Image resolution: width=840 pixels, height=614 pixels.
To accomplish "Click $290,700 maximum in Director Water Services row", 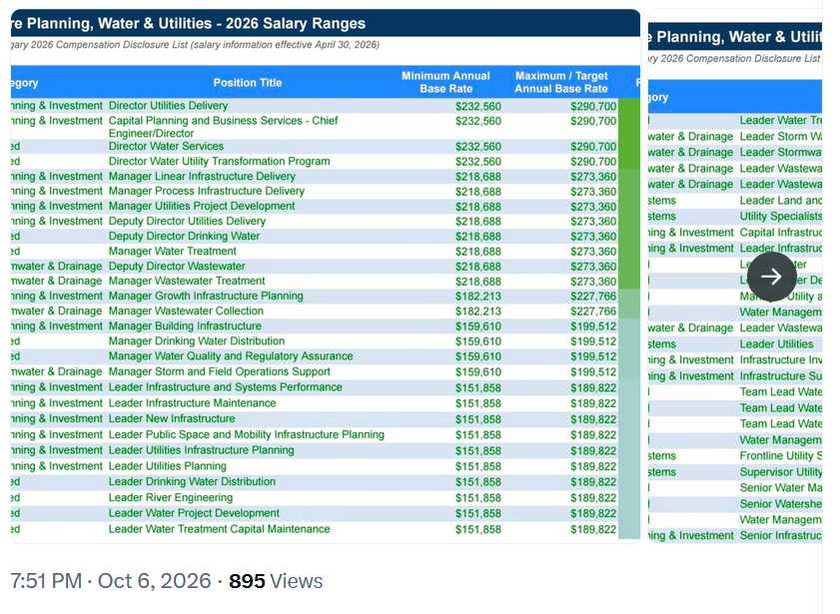I will pos(593,146).
